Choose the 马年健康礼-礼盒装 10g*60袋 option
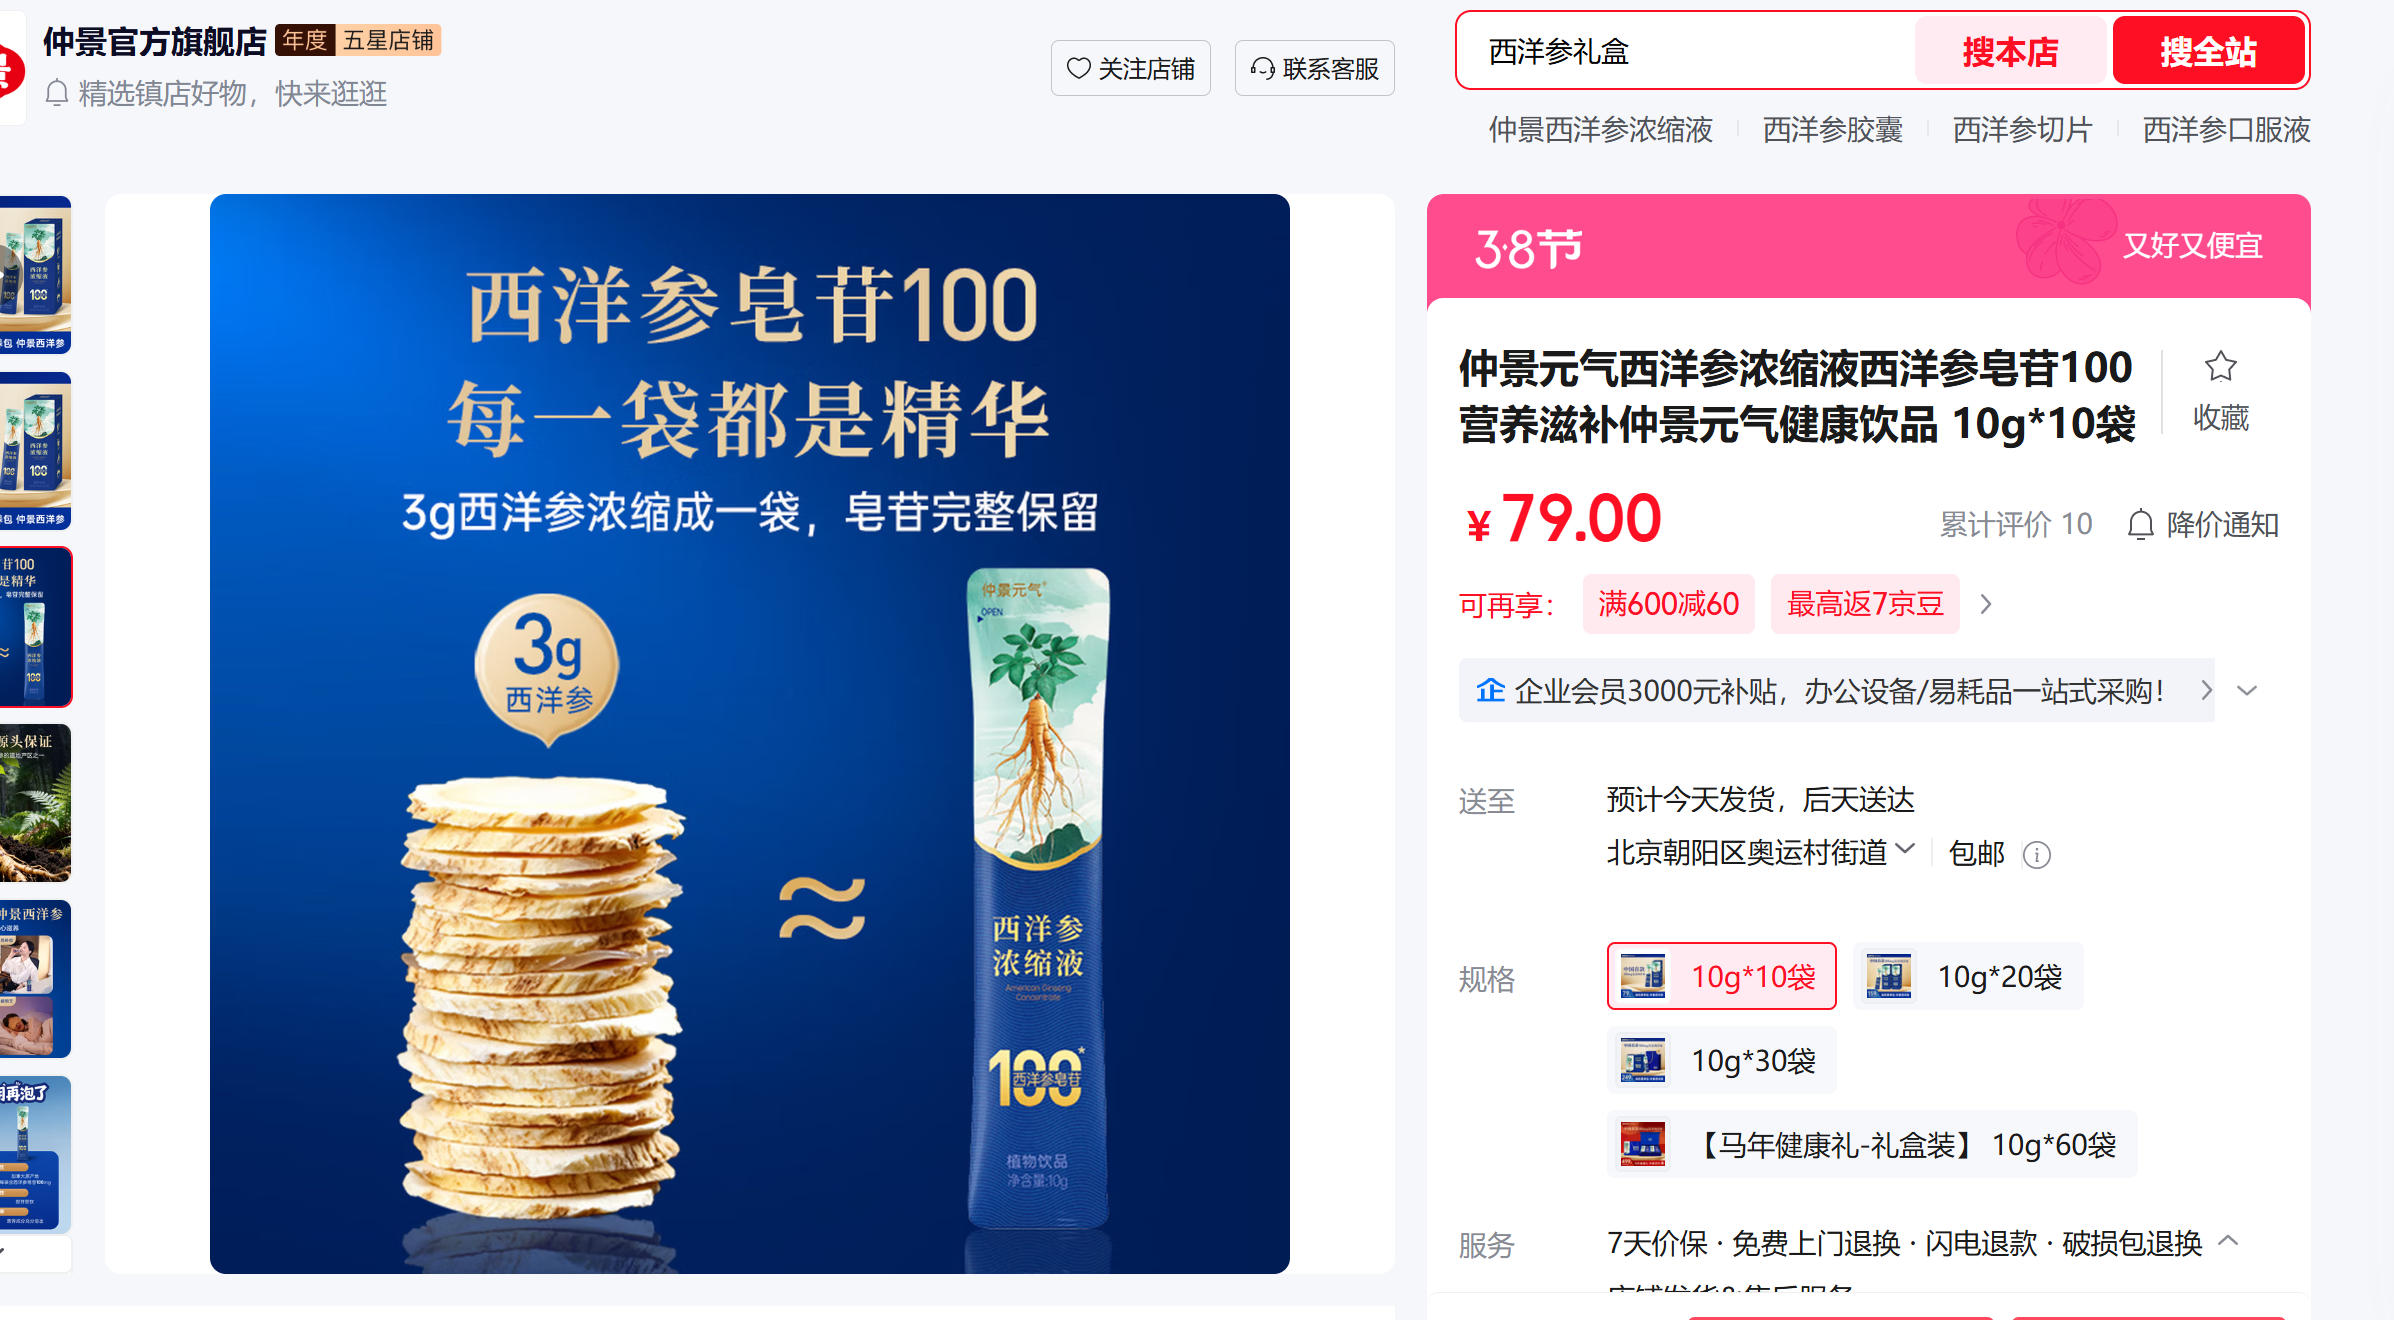The image size is (2394, 1320). click(x=1871, y=1144)
